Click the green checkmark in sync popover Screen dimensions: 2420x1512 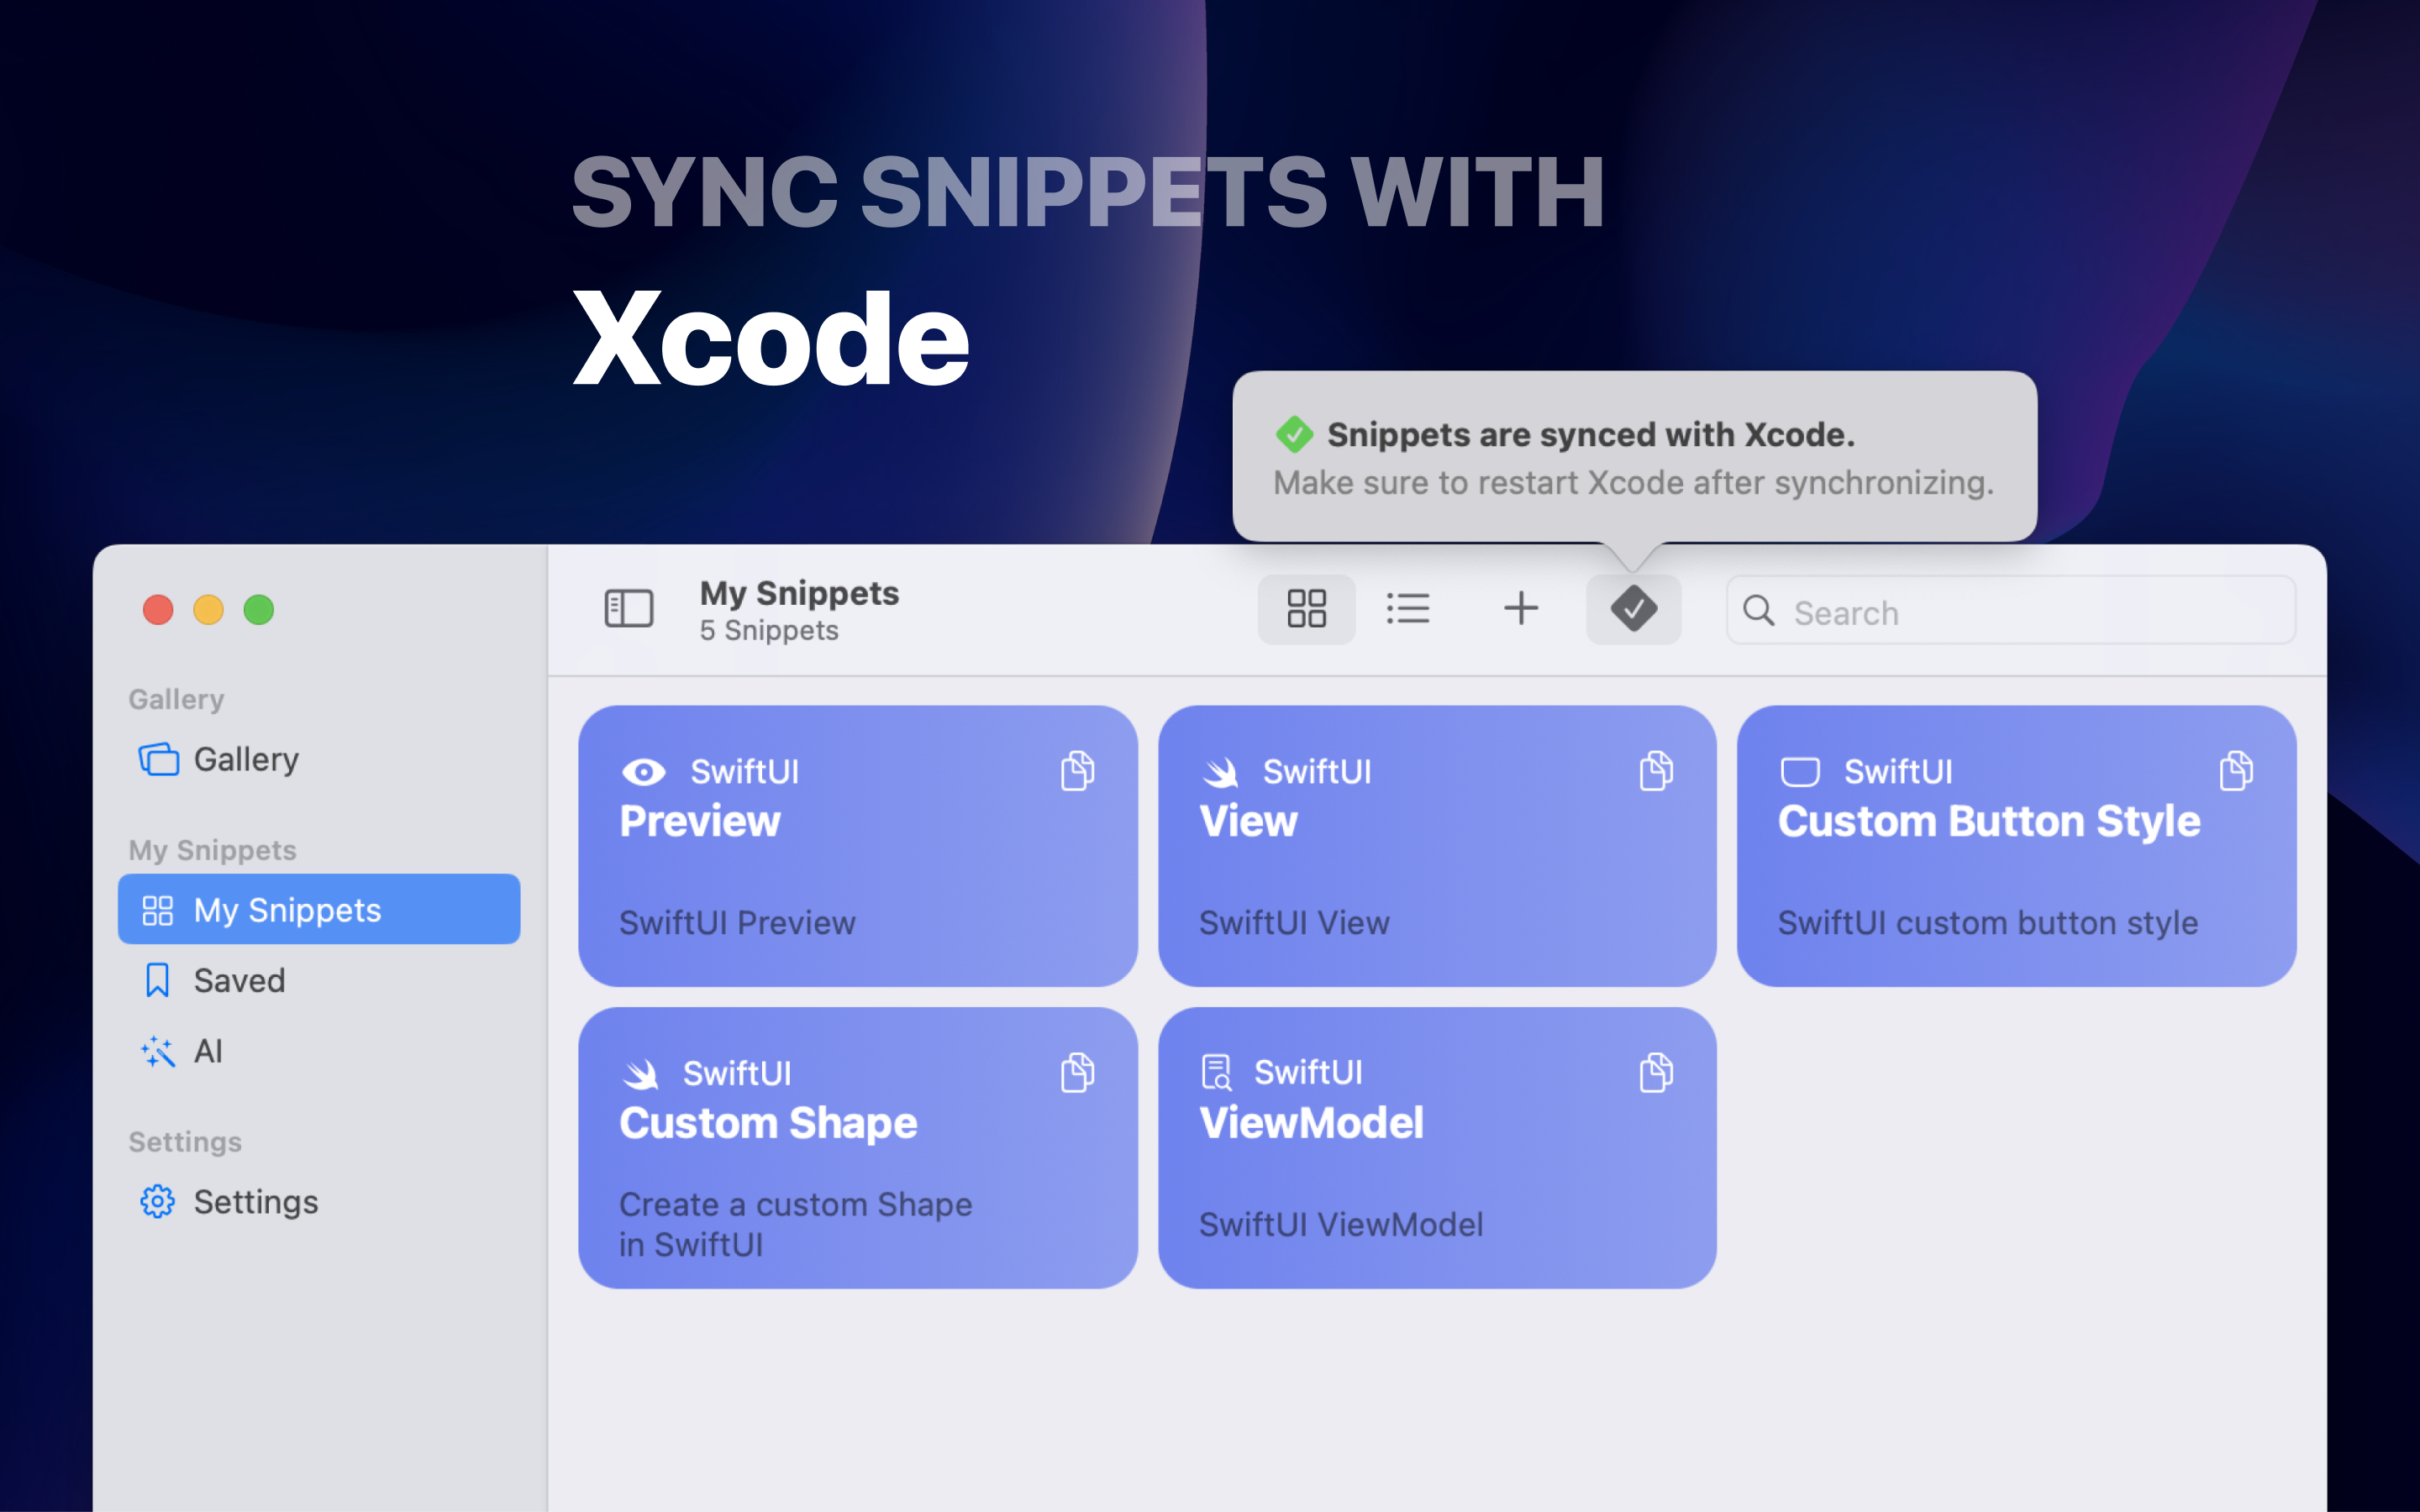[x=1294, y=434]
